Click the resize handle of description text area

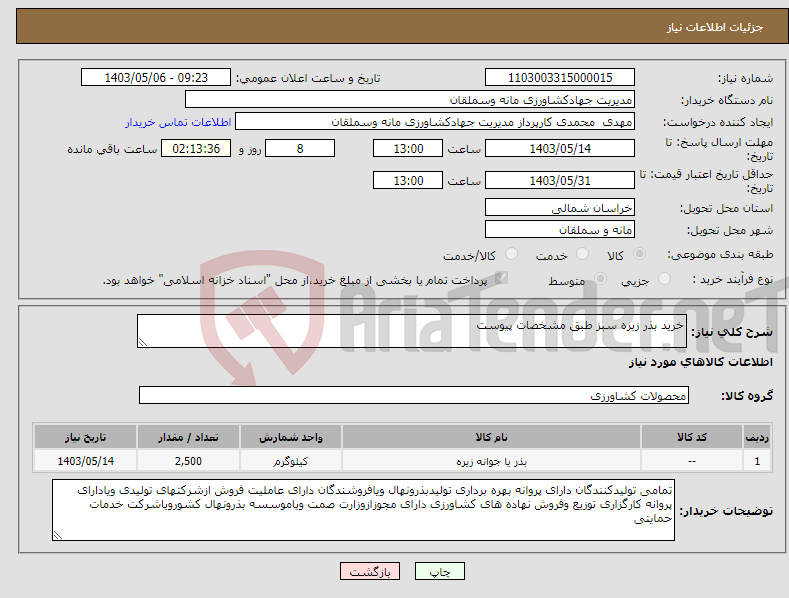click(143, 342)
